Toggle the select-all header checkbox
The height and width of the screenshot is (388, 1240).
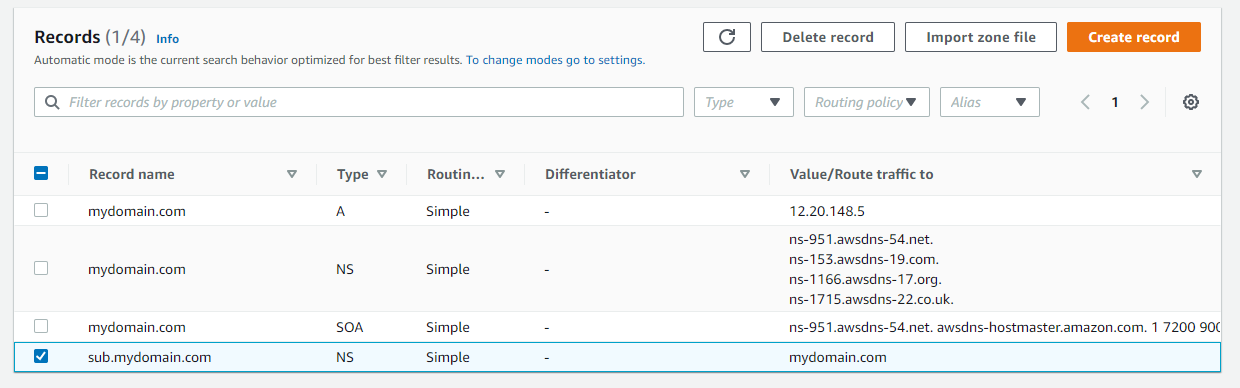tap(41, 173)
